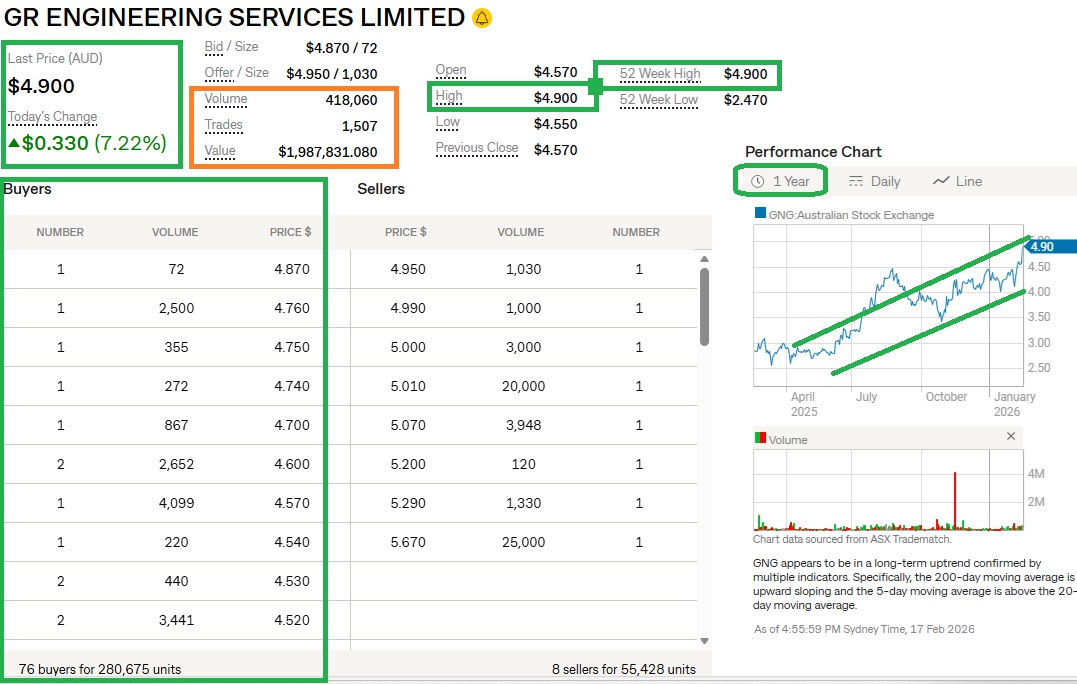The height and width of the screenshot is (684, 1077).
Task: Expand the Line chart type selector
Action: click(957, 181)
